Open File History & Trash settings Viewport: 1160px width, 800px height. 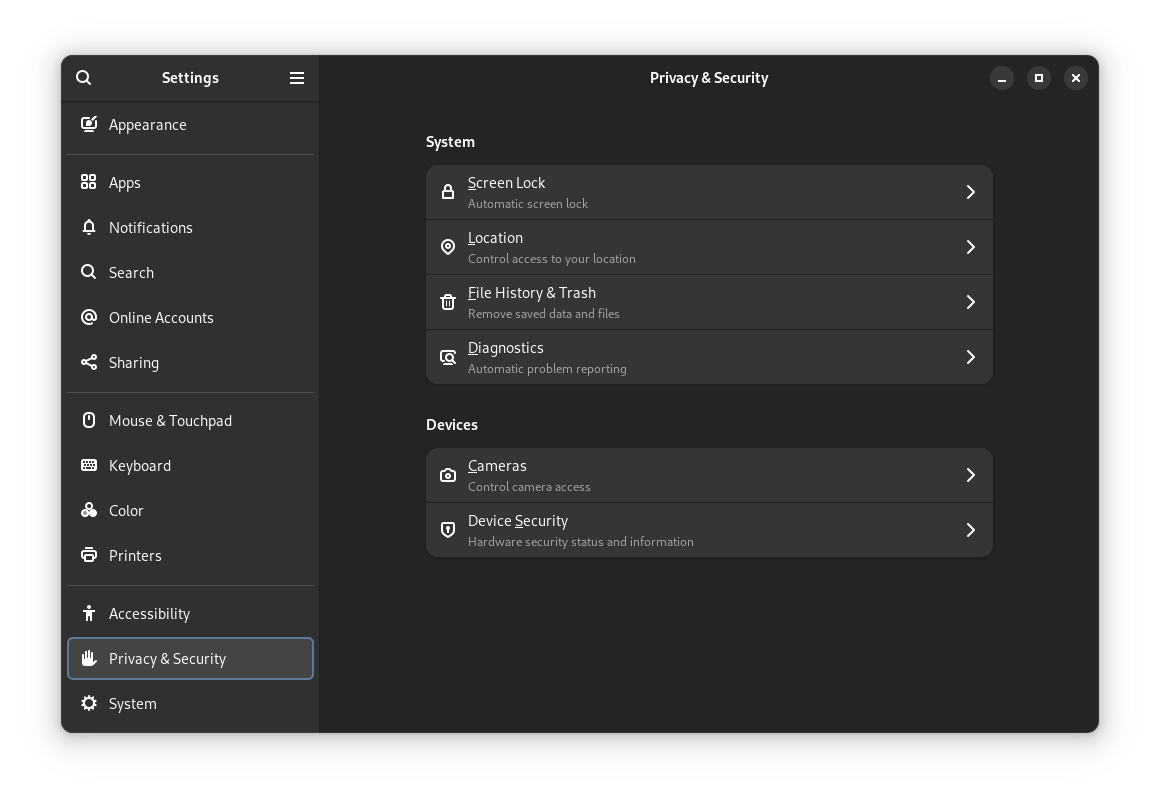[709, 301]
